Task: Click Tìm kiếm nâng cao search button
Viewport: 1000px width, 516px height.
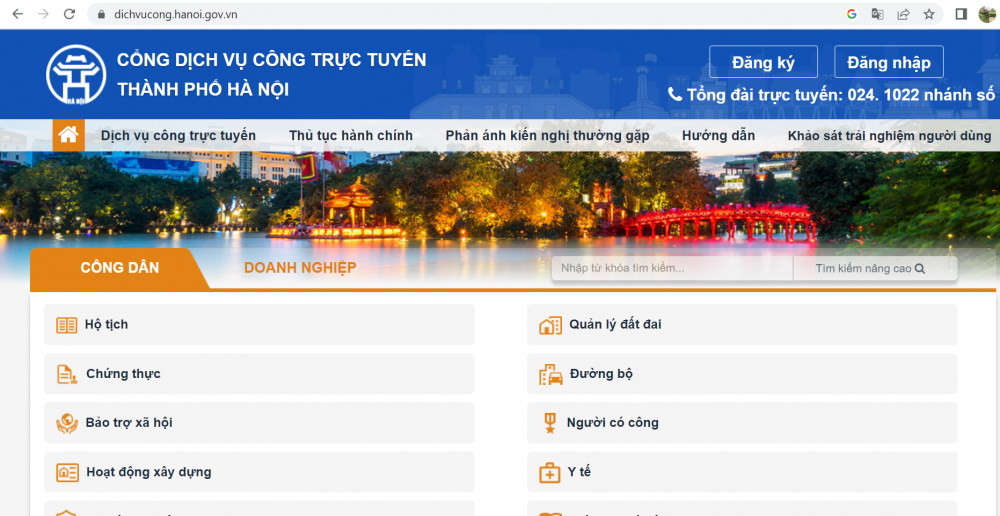Action: coord(870,268)
